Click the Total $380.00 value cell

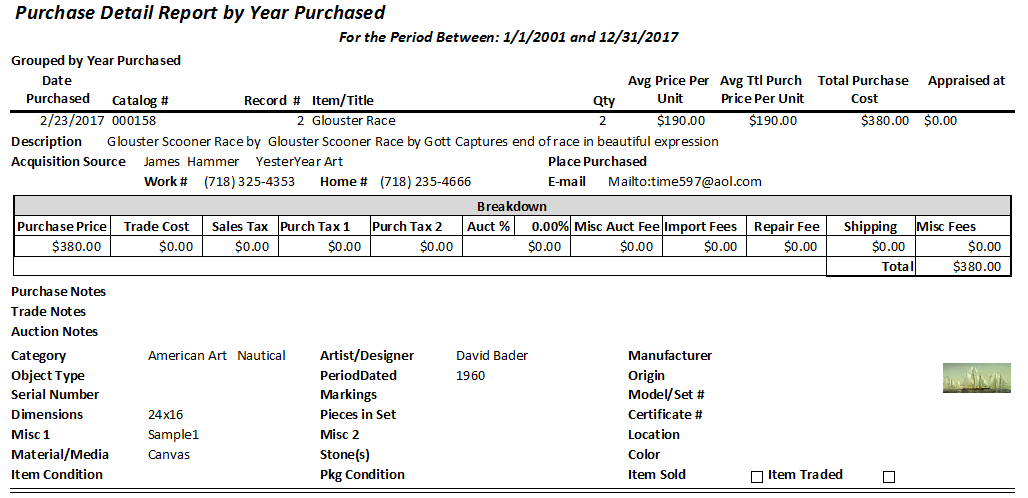(962, 266)
